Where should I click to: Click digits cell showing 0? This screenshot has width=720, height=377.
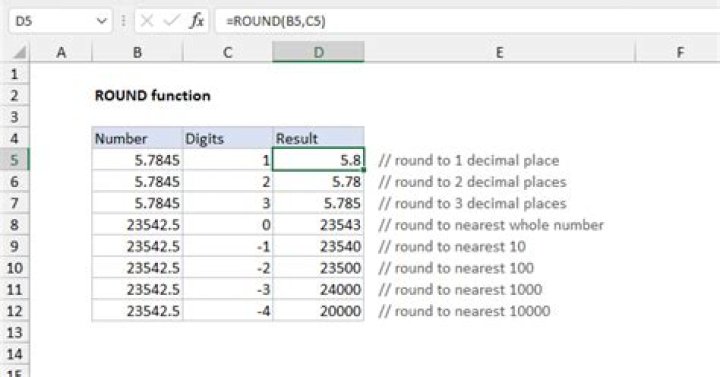tap(227, 225)
